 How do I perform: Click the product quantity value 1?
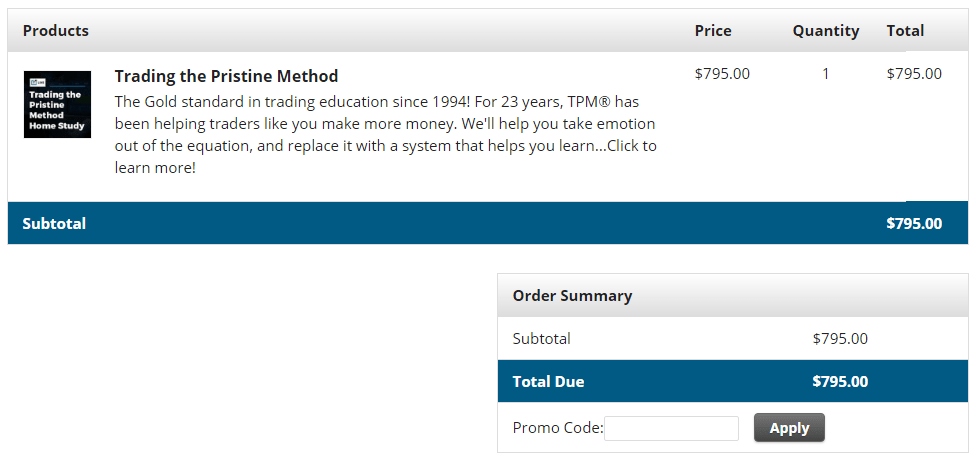point(825,74)
